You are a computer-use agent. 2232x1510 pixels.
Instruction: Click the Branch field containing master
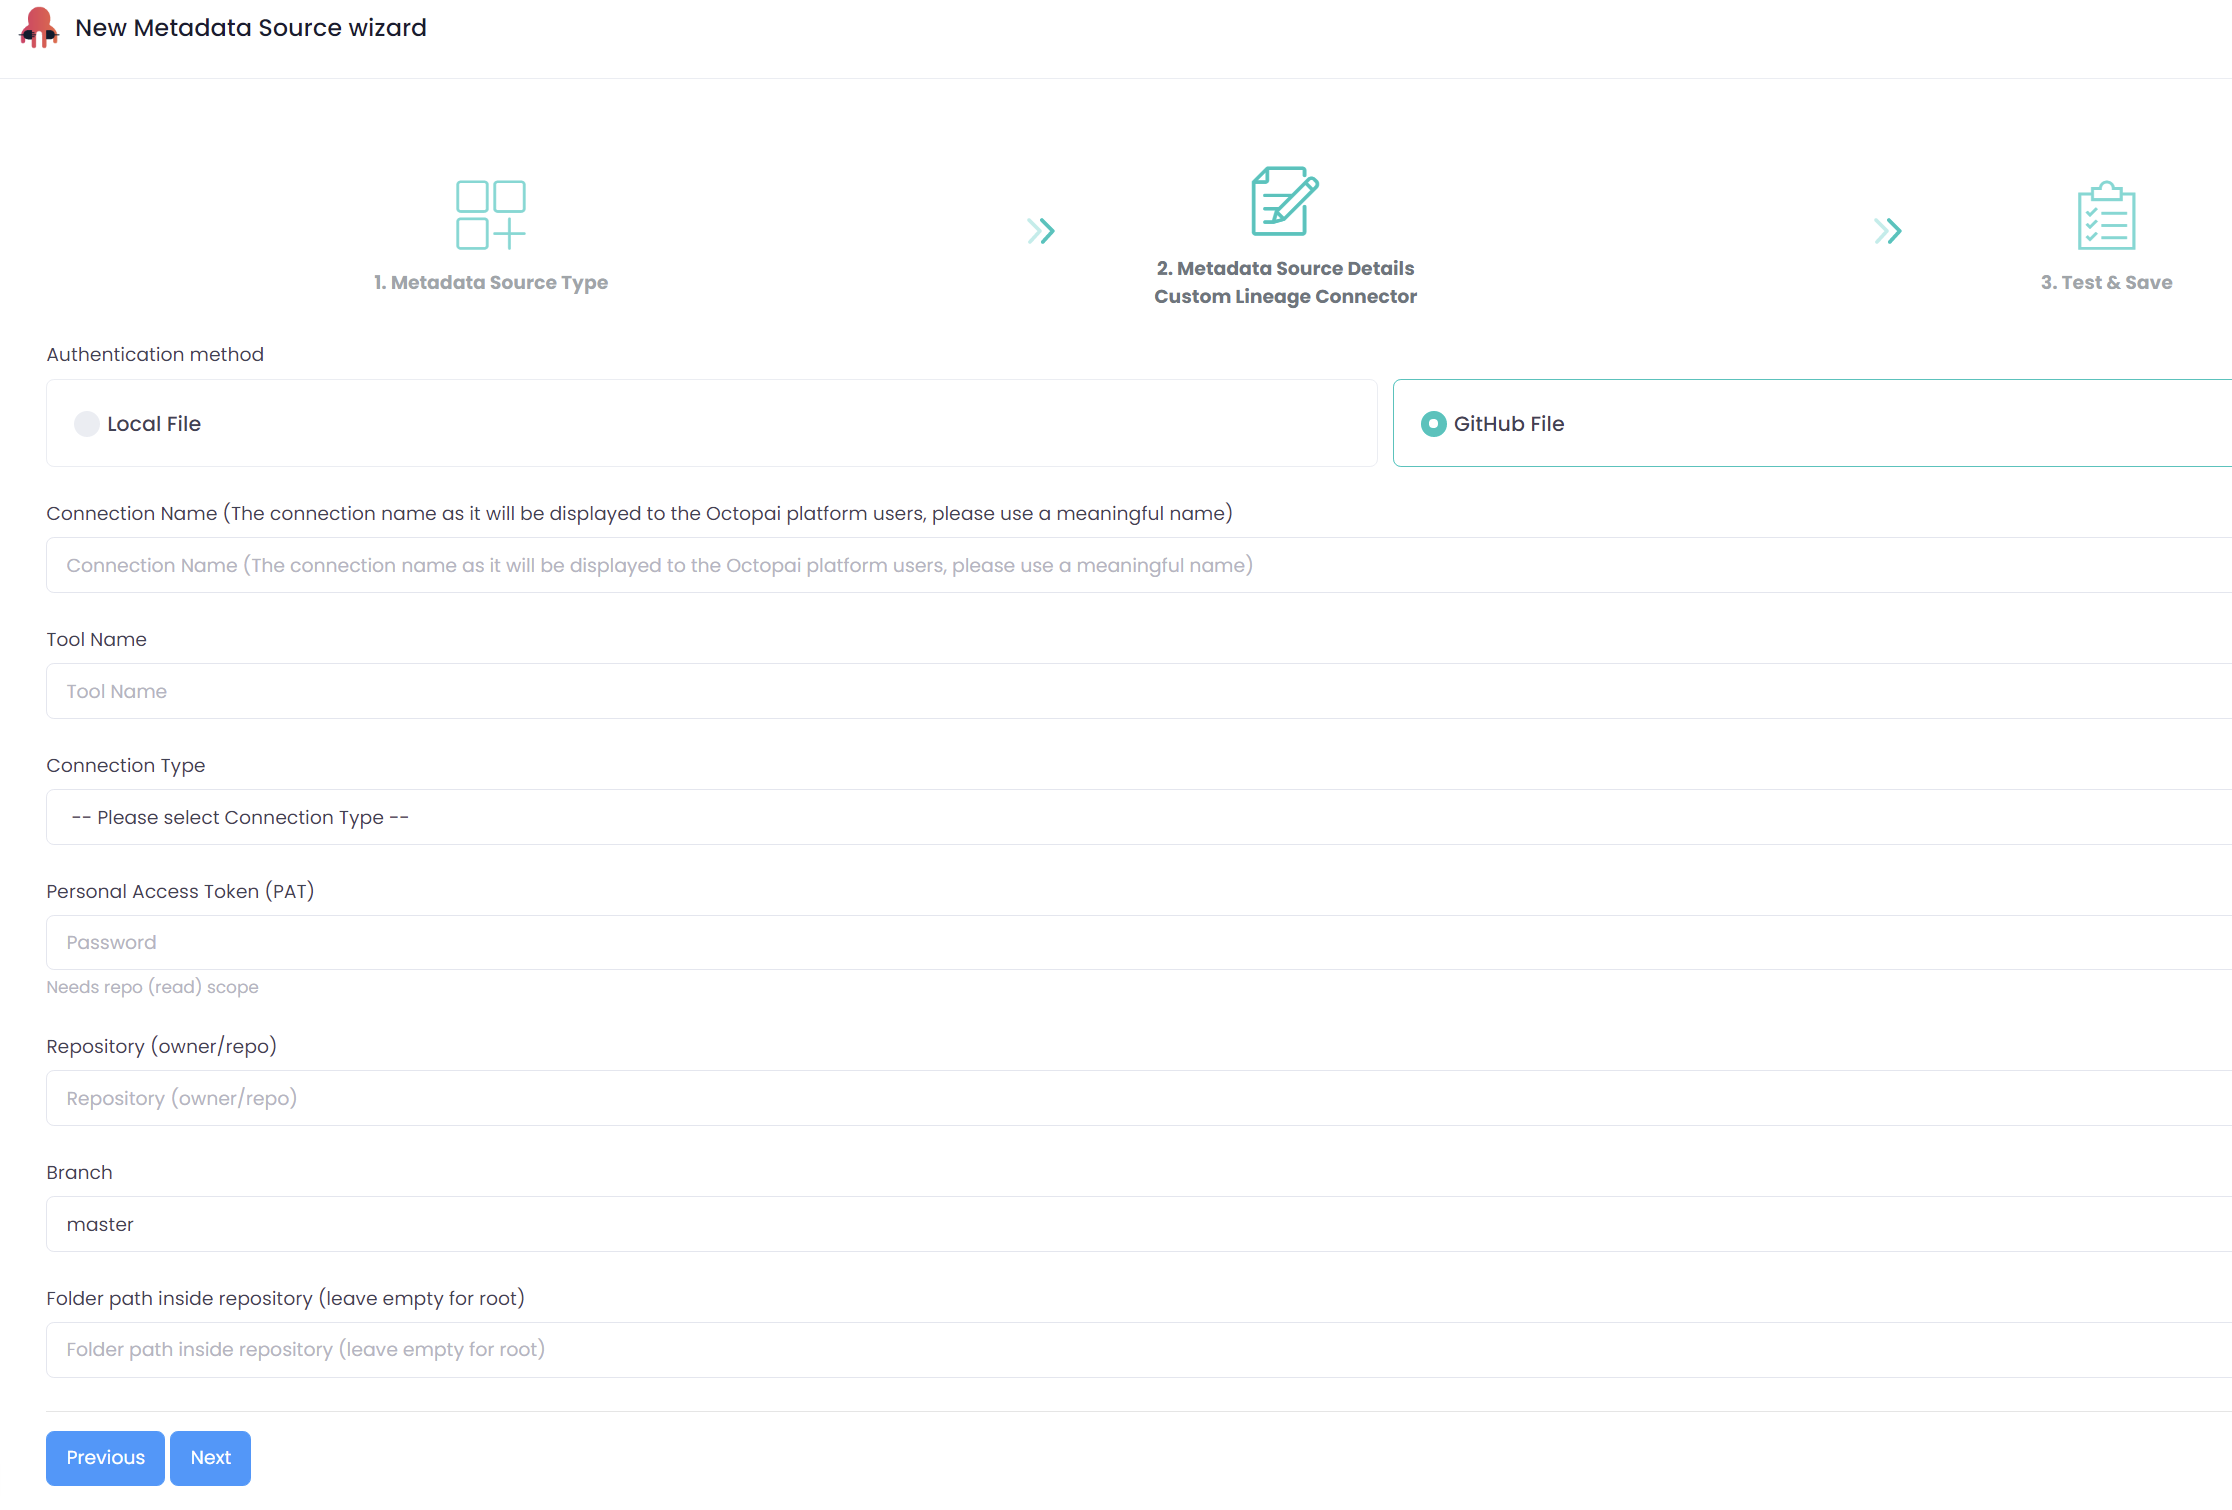[x=1139, y=1224]
